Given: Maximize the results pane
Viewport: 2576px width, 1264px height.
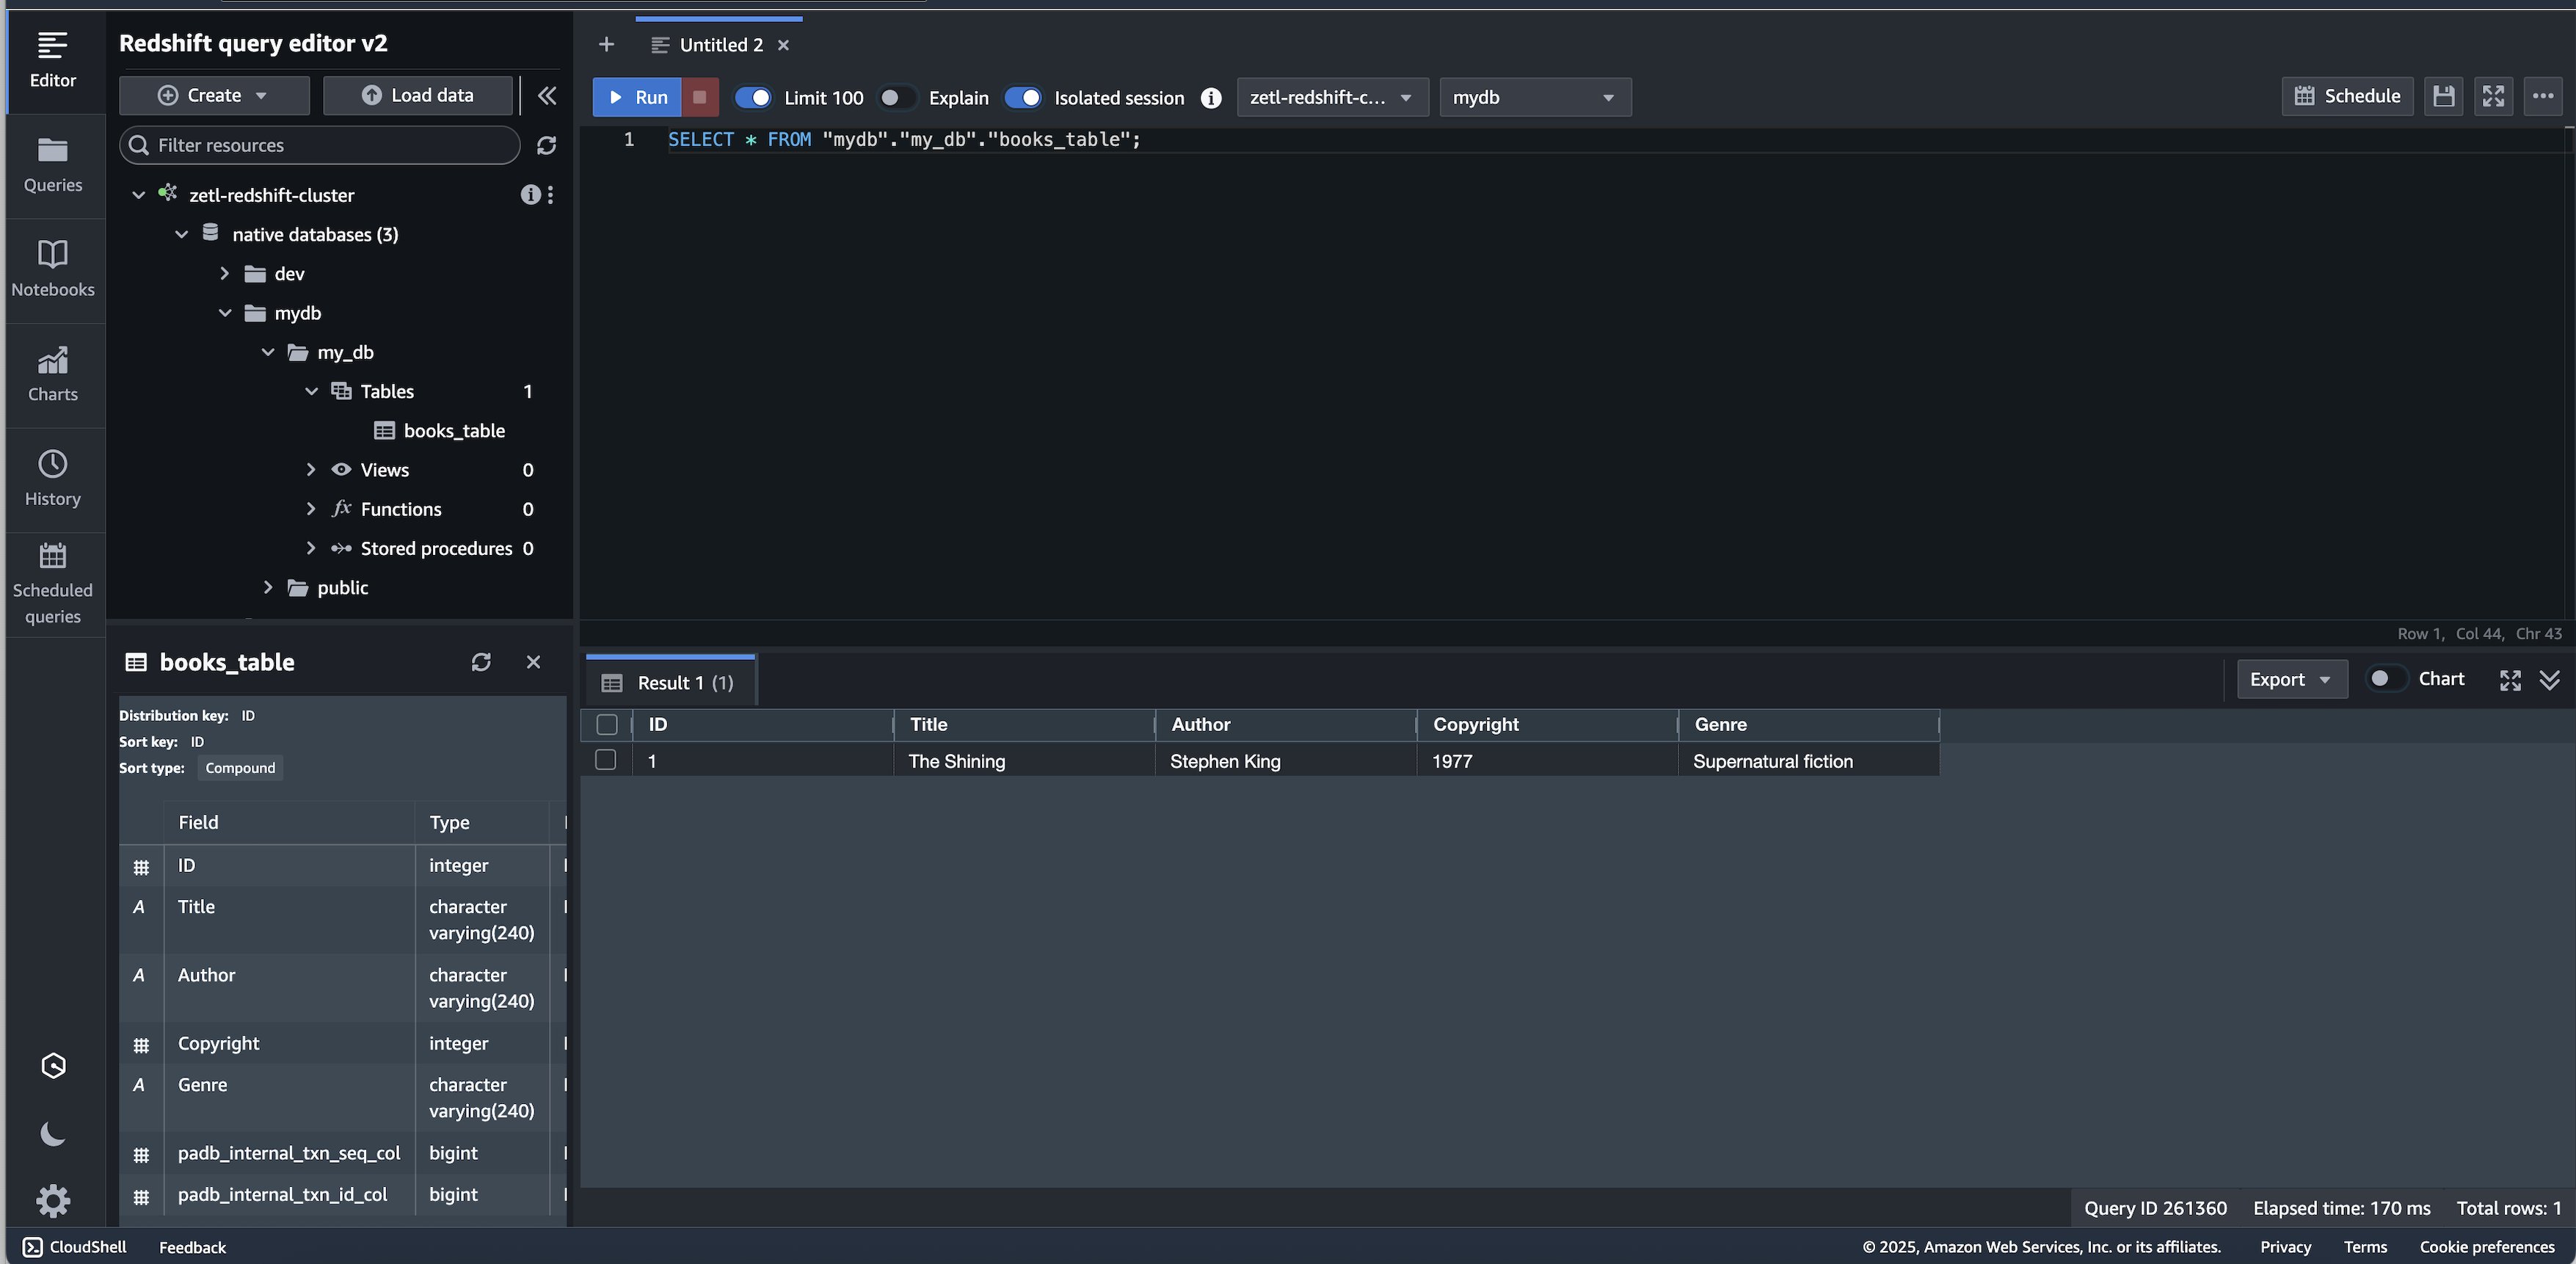Looking at the screenshot, I should (2510, 680).
